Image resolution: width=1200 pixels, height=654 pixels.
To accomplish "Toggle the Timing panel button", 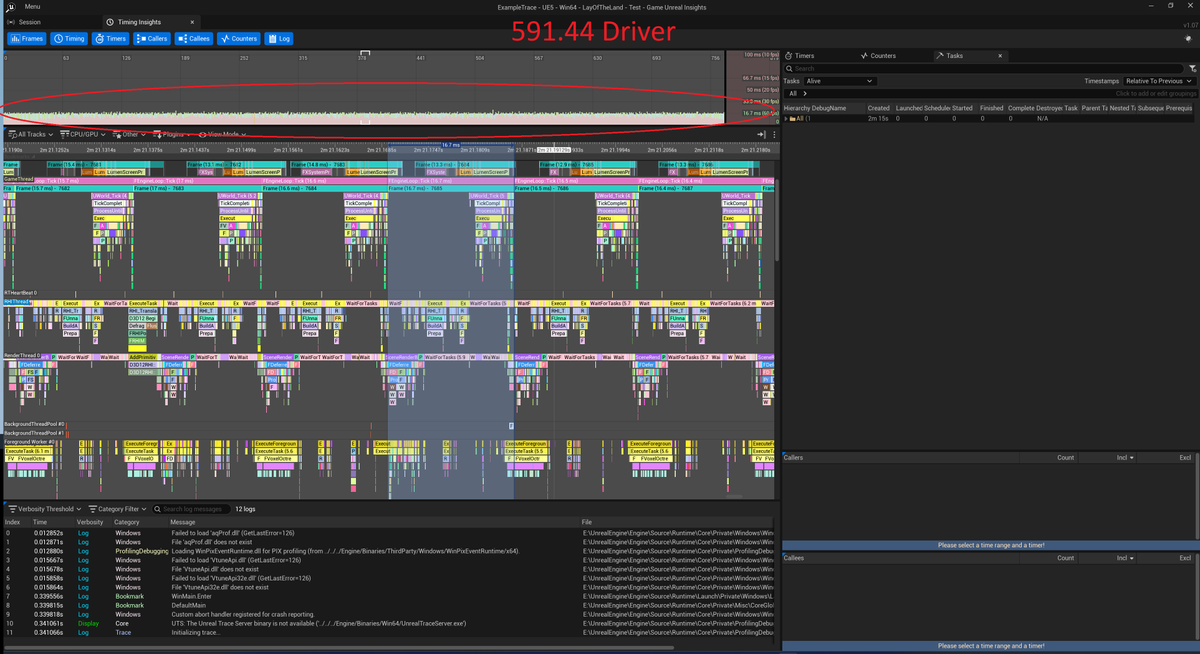I will coord(69,38).
